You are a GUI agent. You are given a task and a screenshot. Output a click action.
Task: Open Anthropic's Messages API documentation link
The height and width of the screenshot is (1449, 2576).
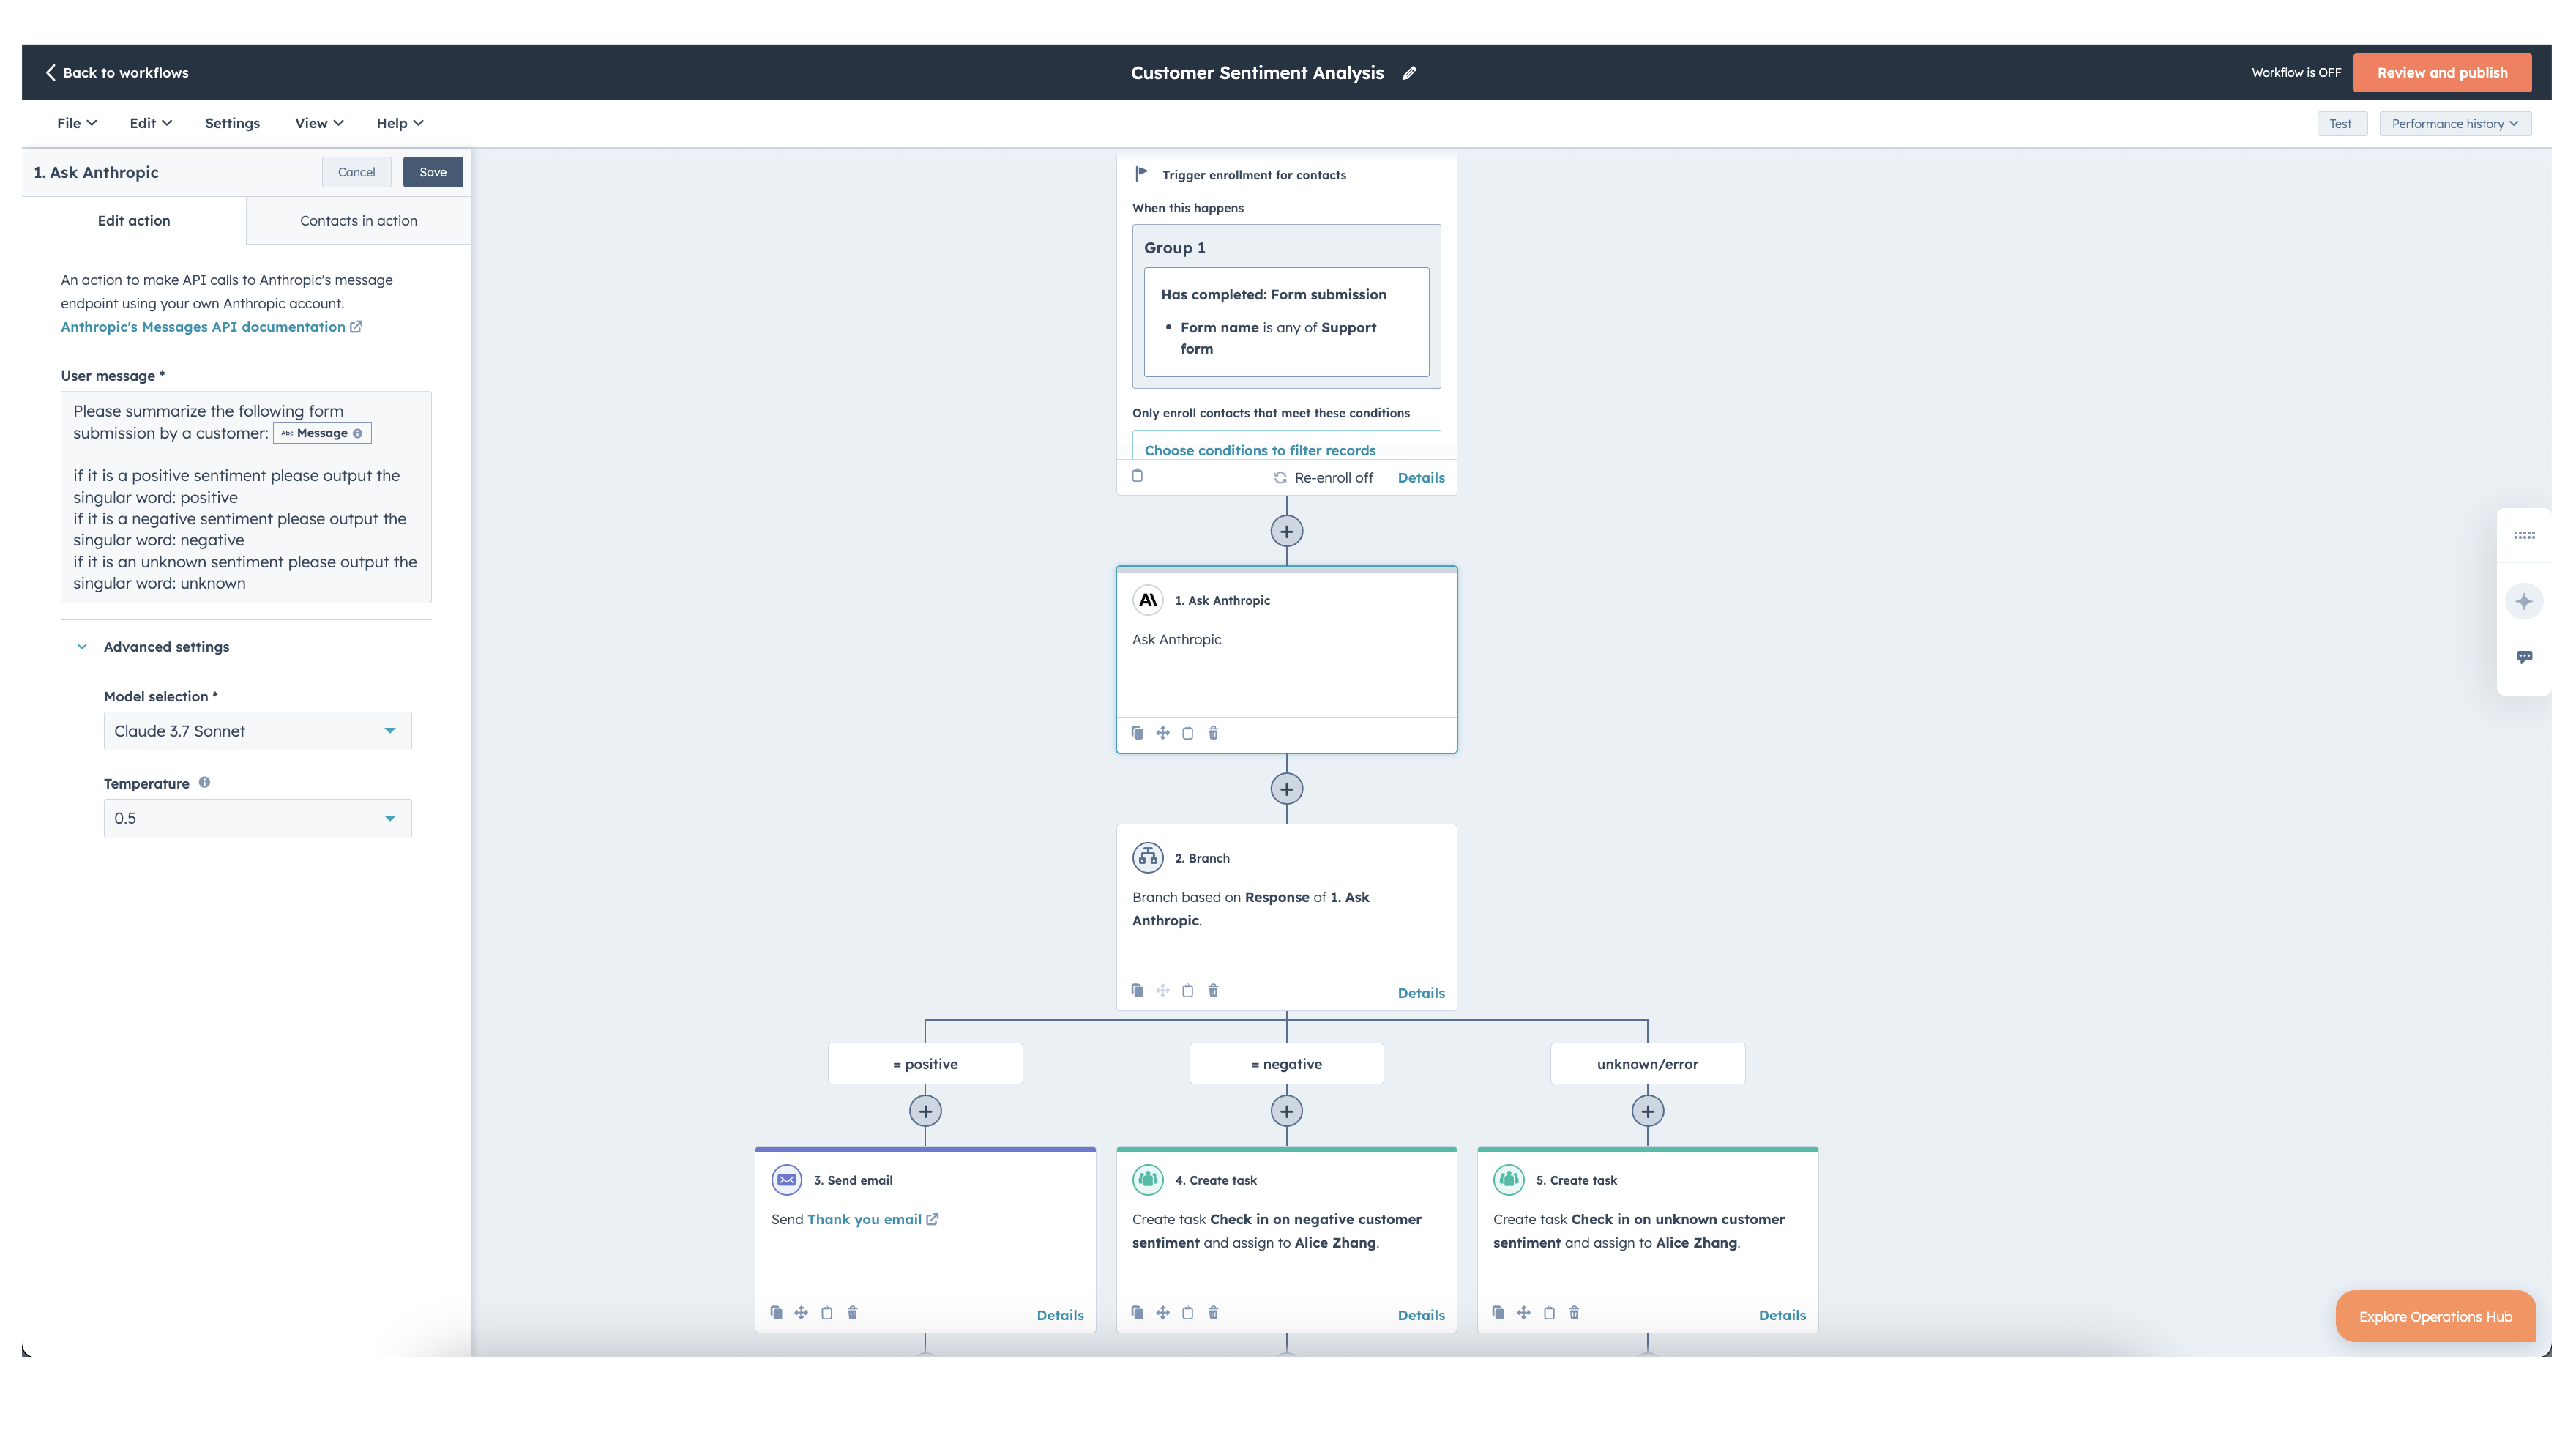pos(211,327)
